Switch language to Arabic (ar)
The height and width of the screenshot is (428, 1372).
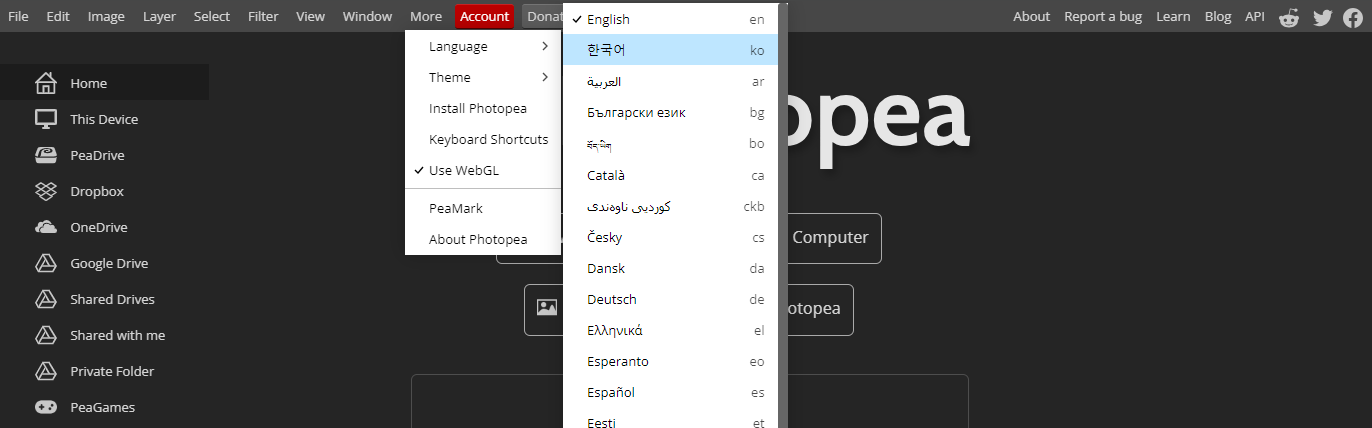(670, 81)
